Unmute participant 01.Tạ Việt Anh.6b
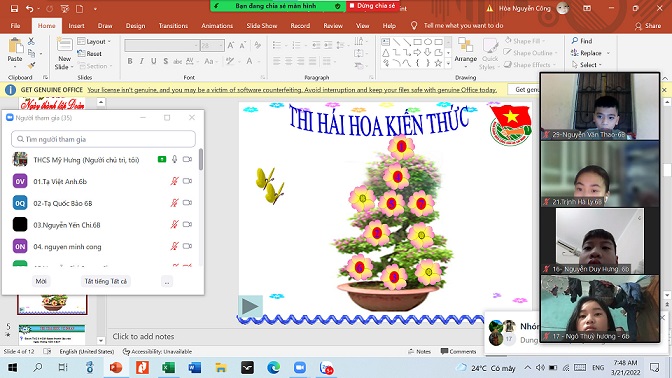Screen dimensions: 672x378 click(x=174, y=181)
